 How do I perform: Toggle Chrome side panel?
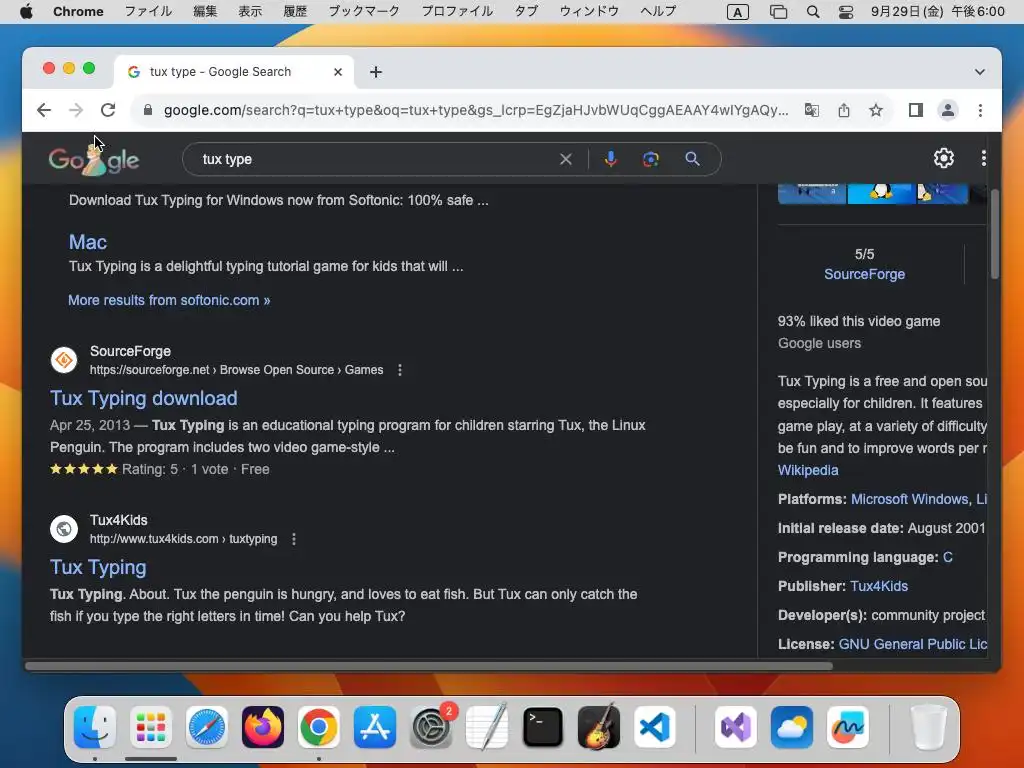[x=916, y=110]
